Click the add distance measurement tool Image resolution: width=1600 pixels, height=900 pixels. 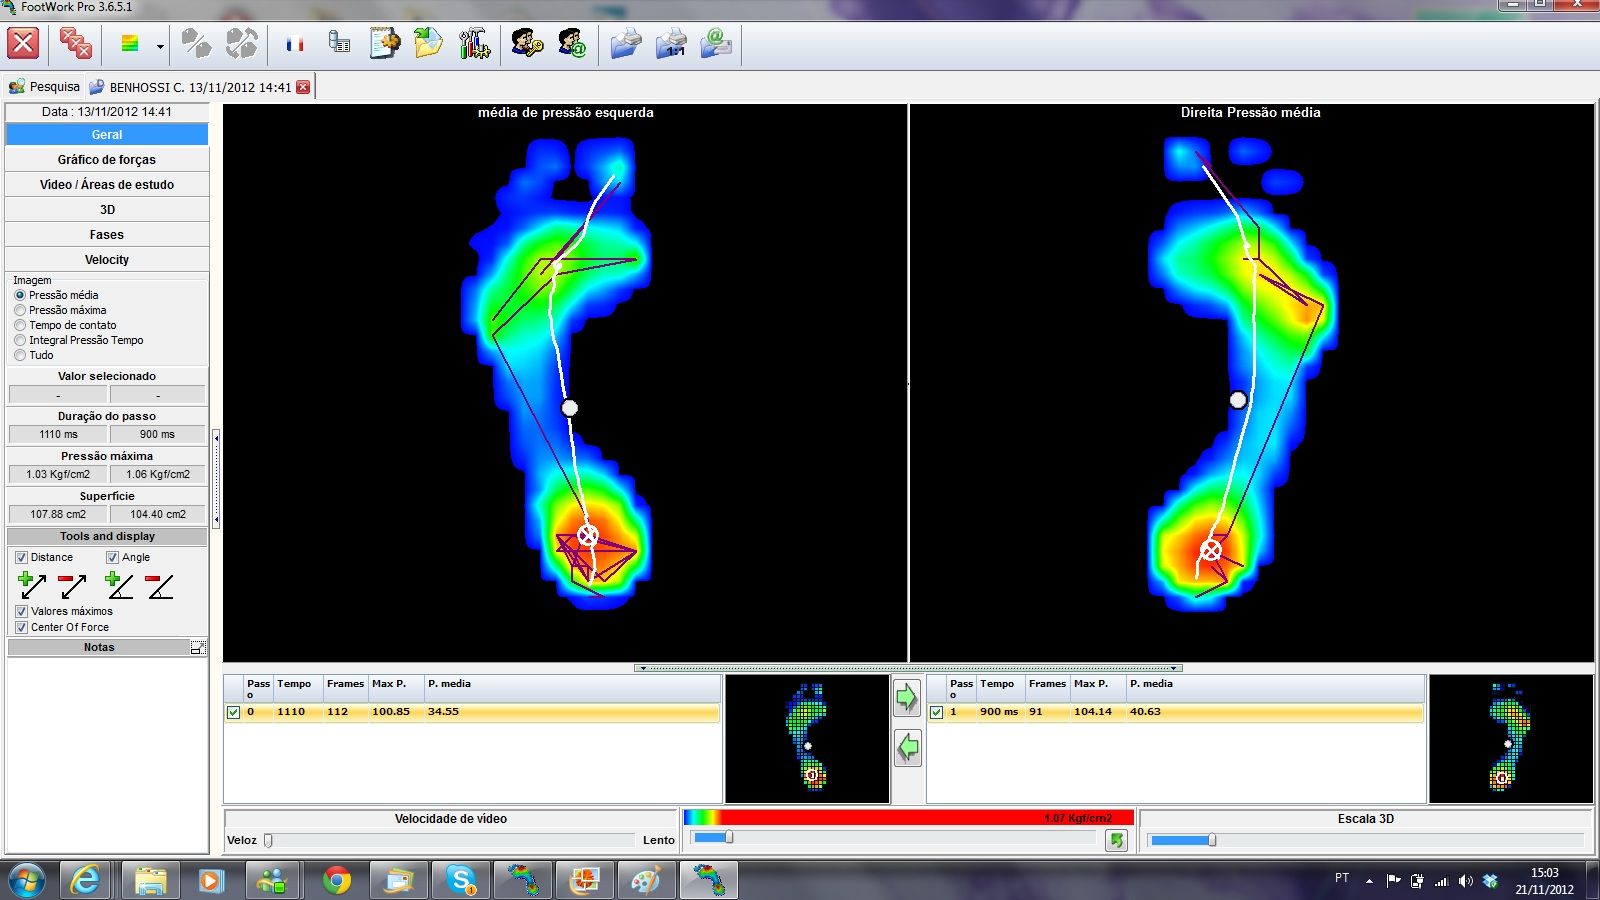(32, 585)
